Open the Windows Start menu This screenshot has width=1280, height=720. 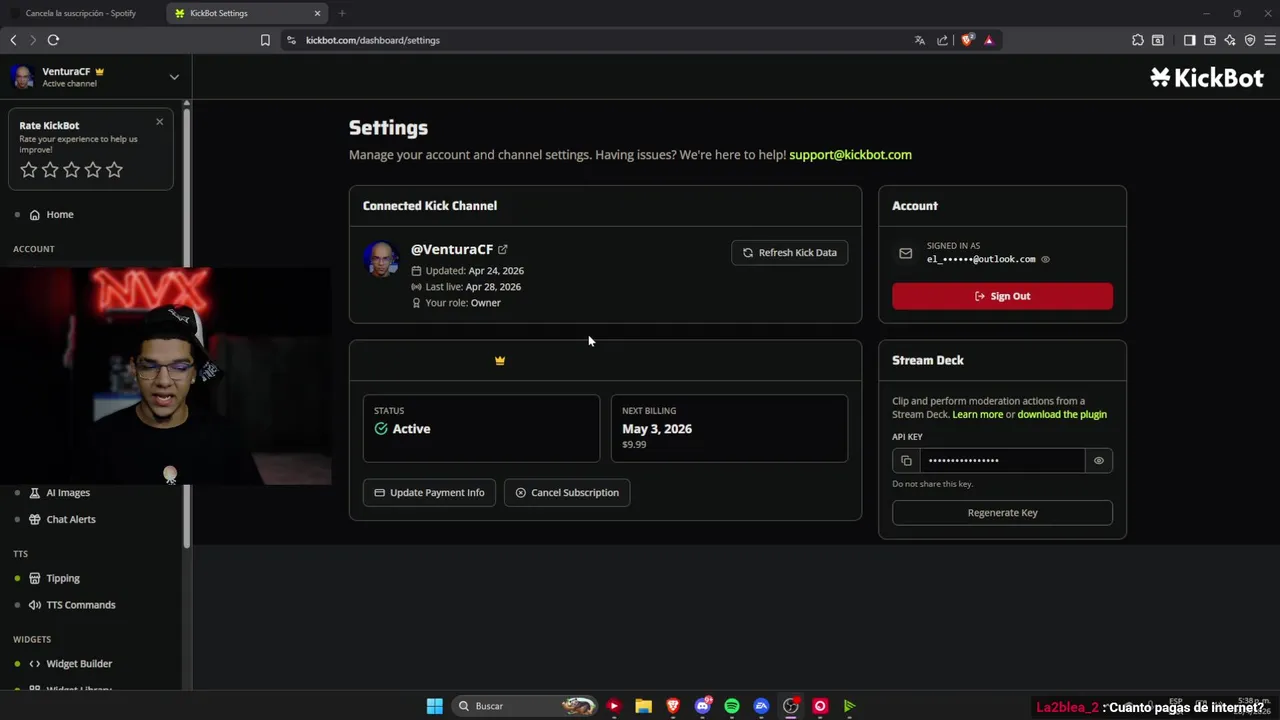click(435, 706)
